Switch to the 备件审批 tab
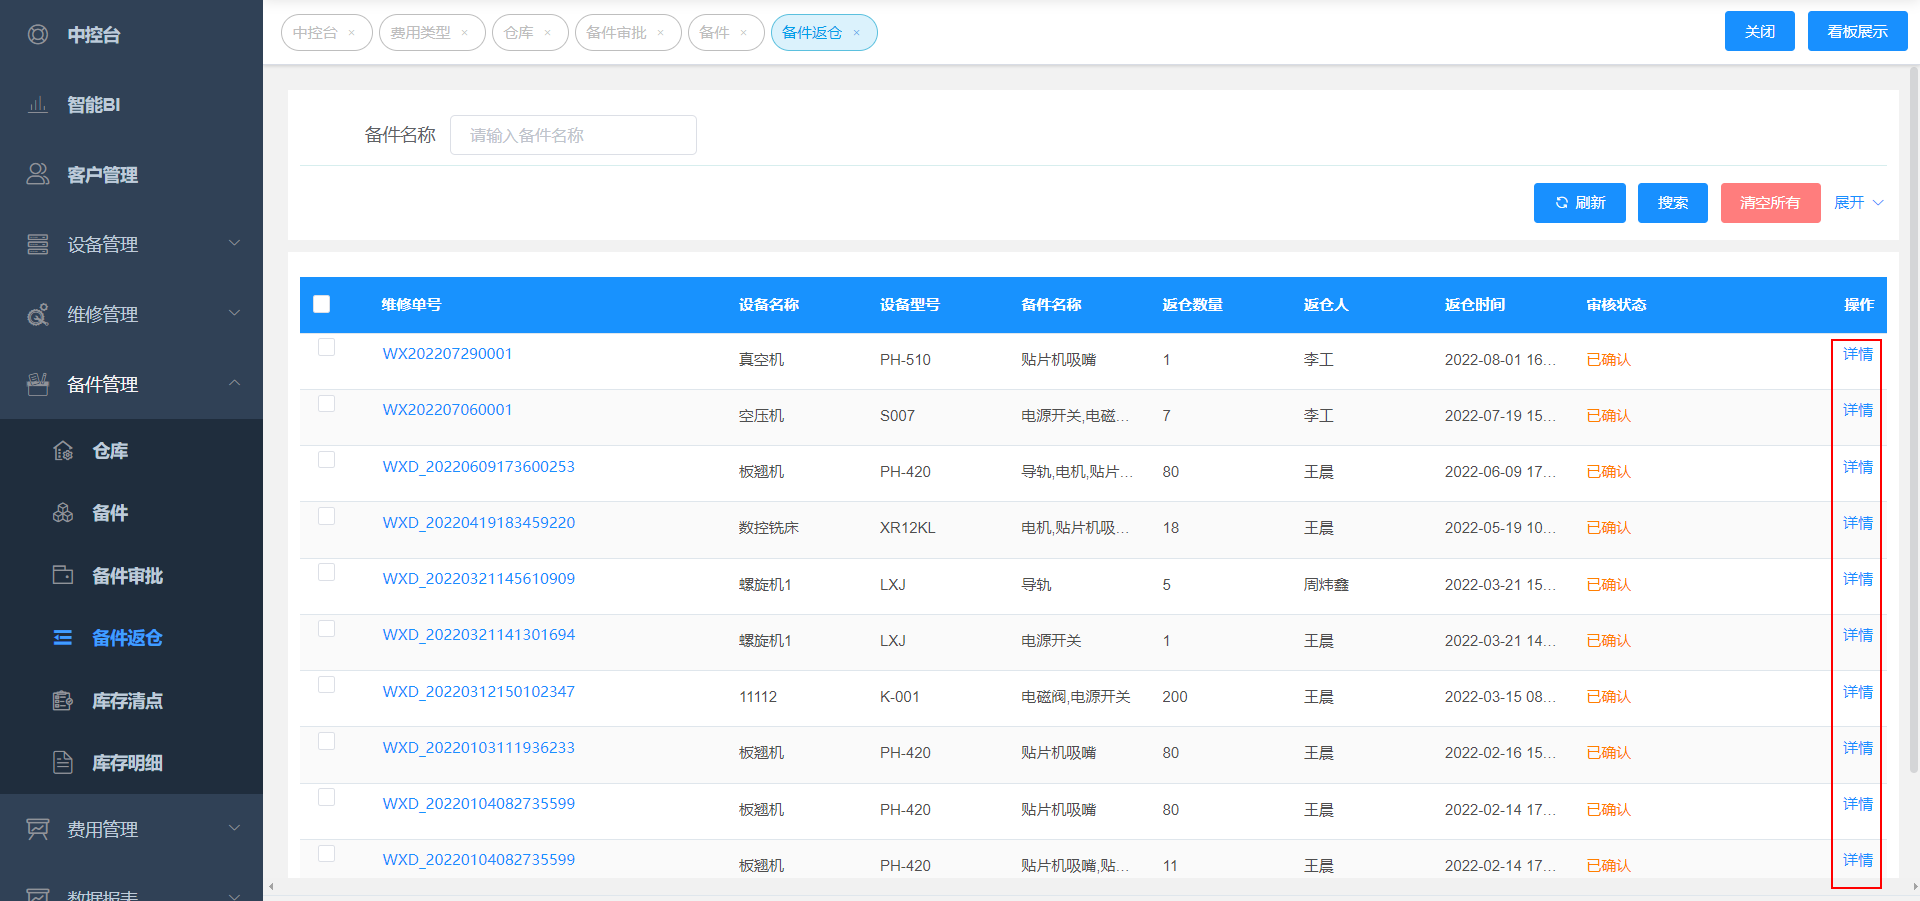 (x=616, y=33)
